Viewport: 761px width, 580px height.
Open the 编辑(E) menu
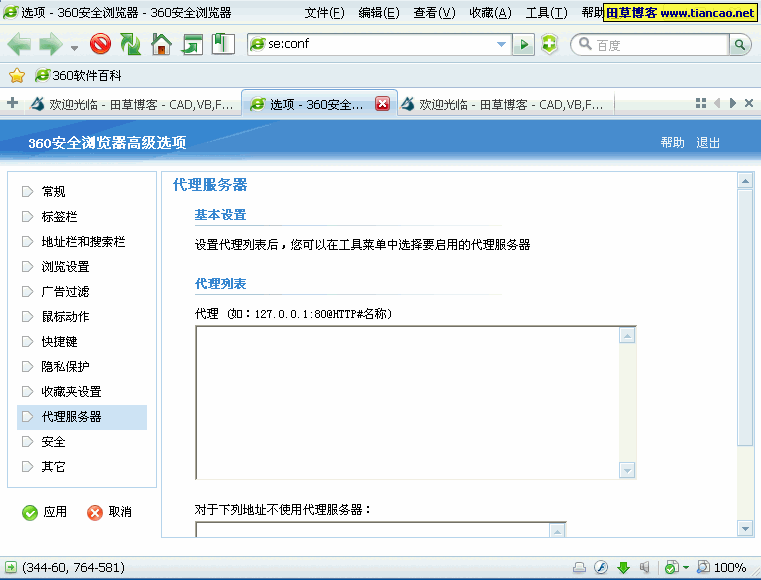click(x=379, y=13)
